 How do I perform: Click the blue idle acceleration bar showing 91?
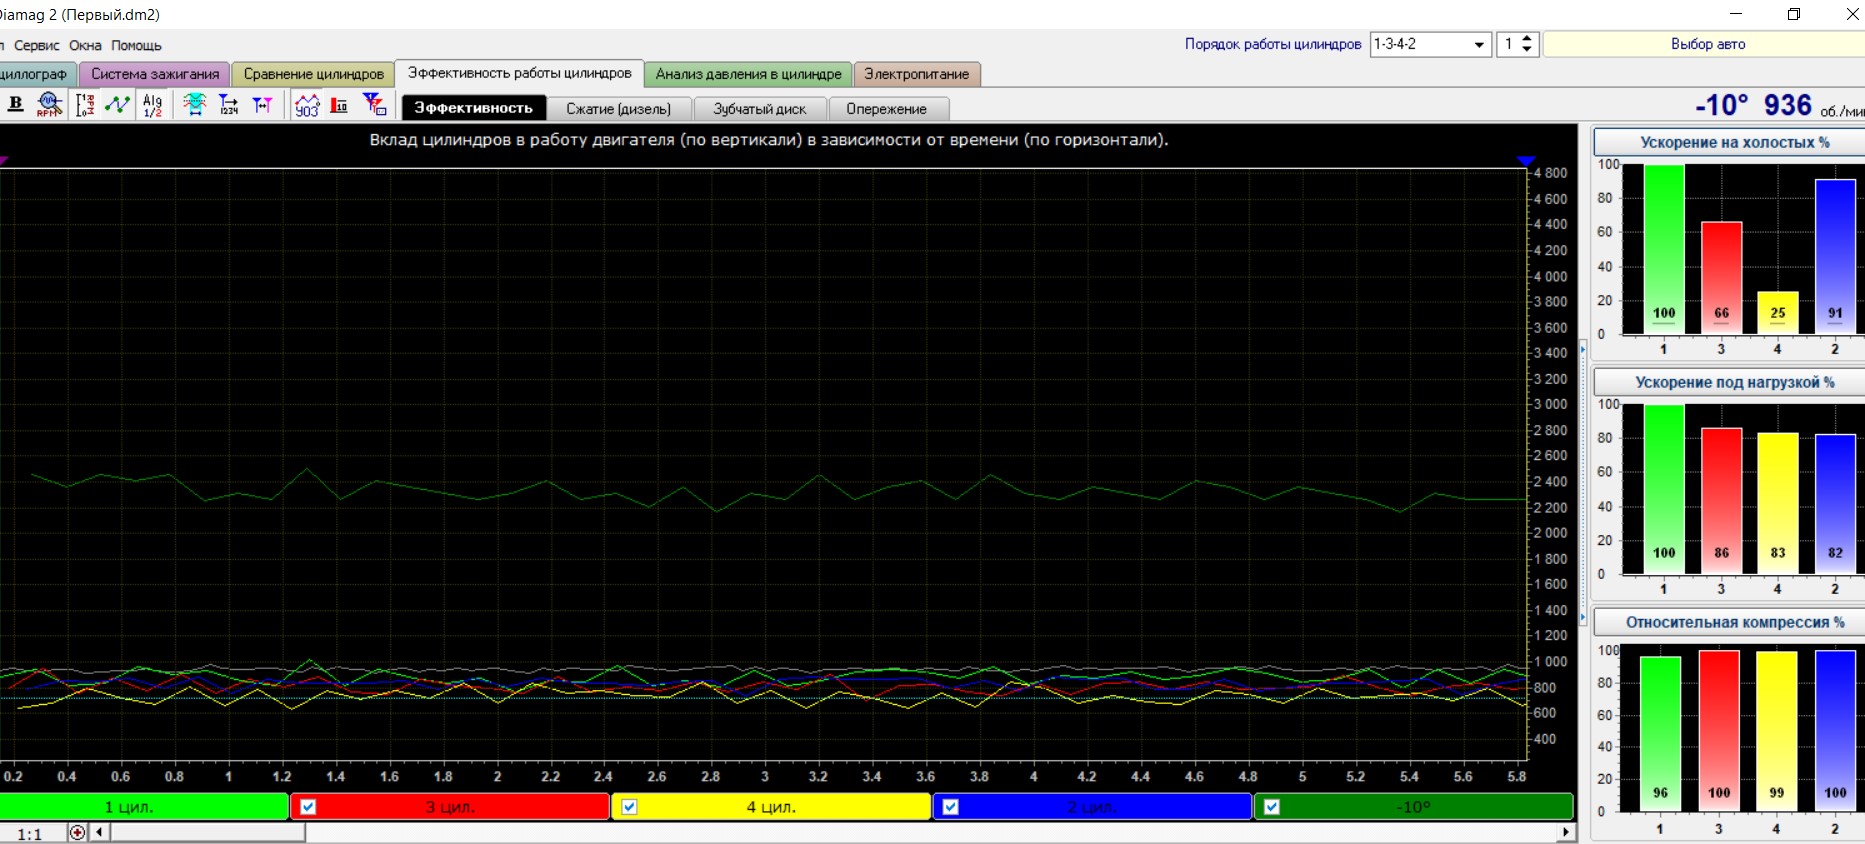[x=1835, y=257]
